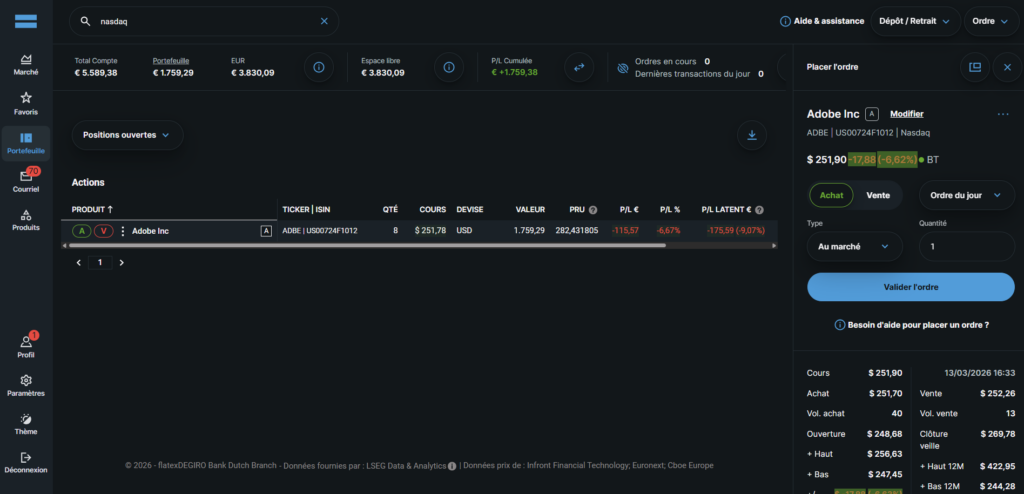Switch order side to Vente
The width and height of the screenshot is (1024, 494).
point(878,195)
